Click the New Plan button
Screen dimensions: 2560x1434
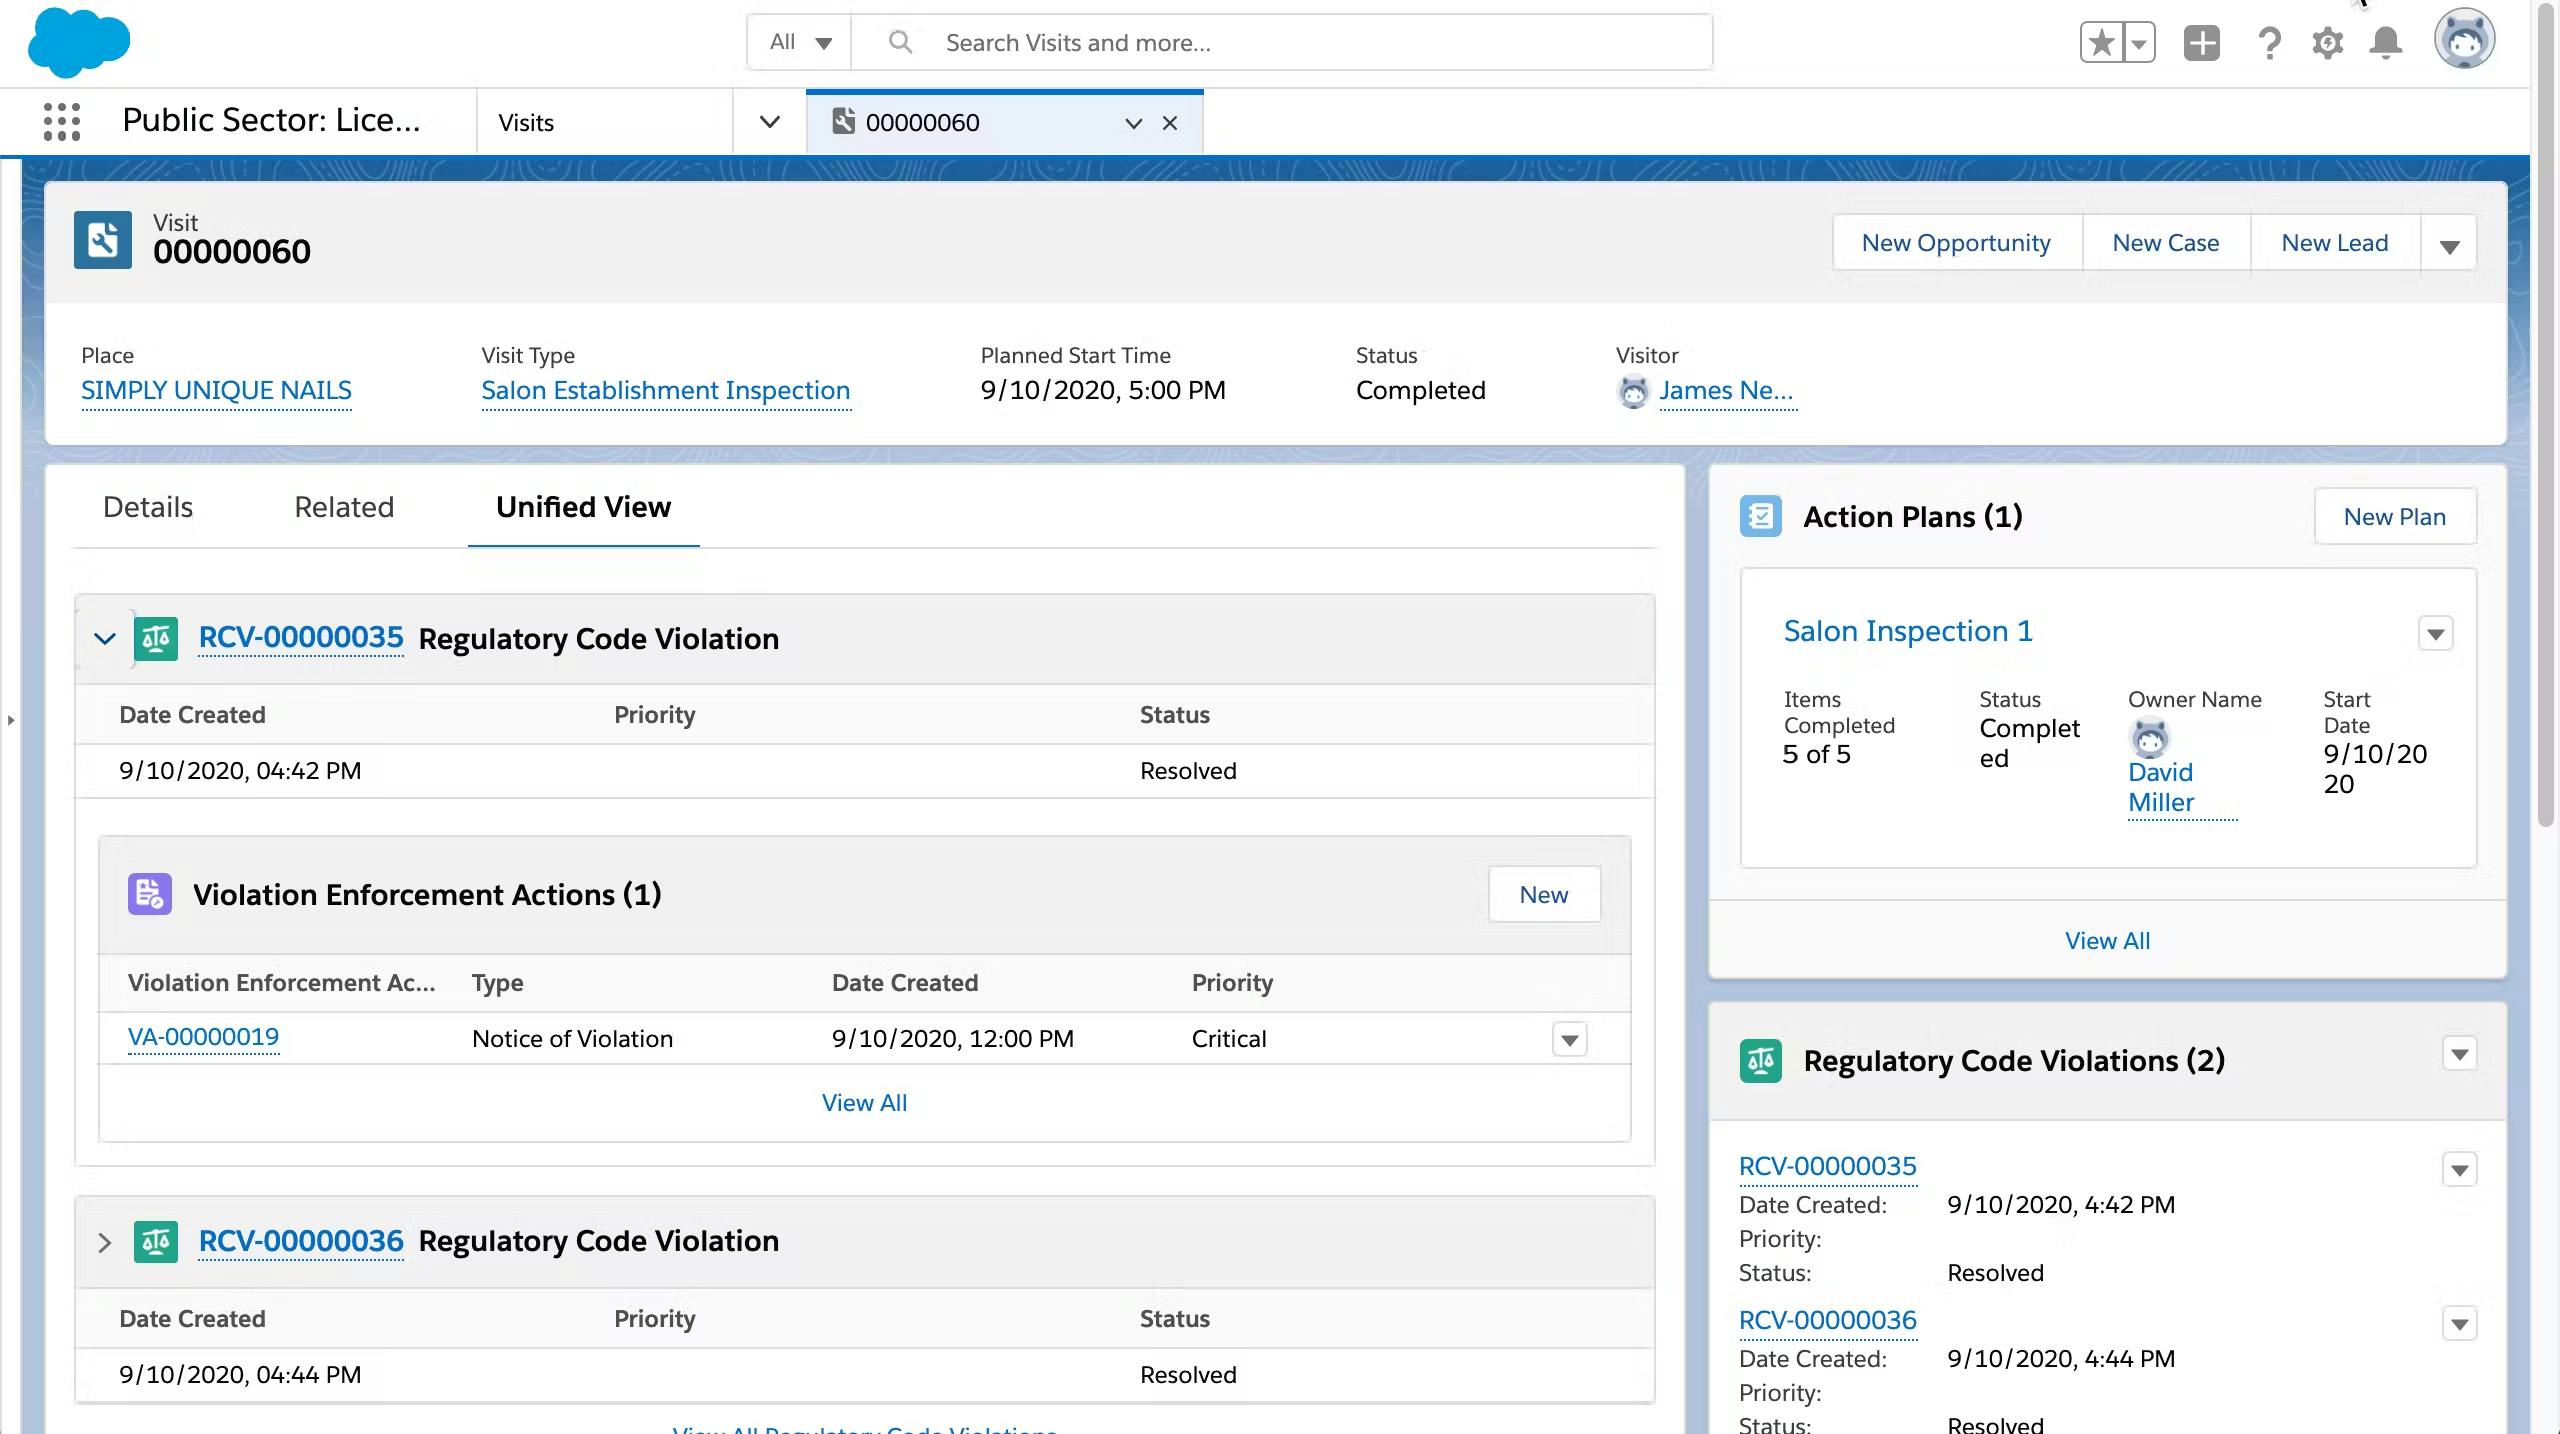2394,517
